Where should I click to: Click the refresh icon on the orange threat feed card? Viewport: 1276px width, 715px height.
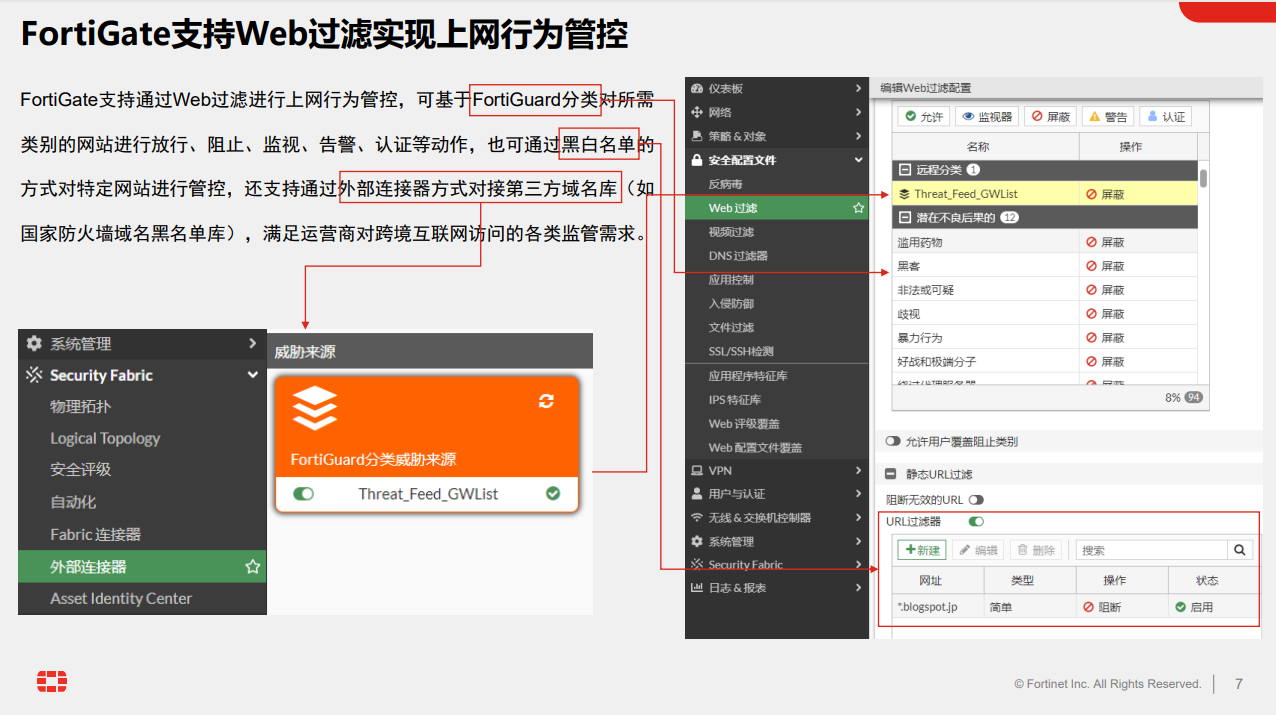[x=546, y=401]
